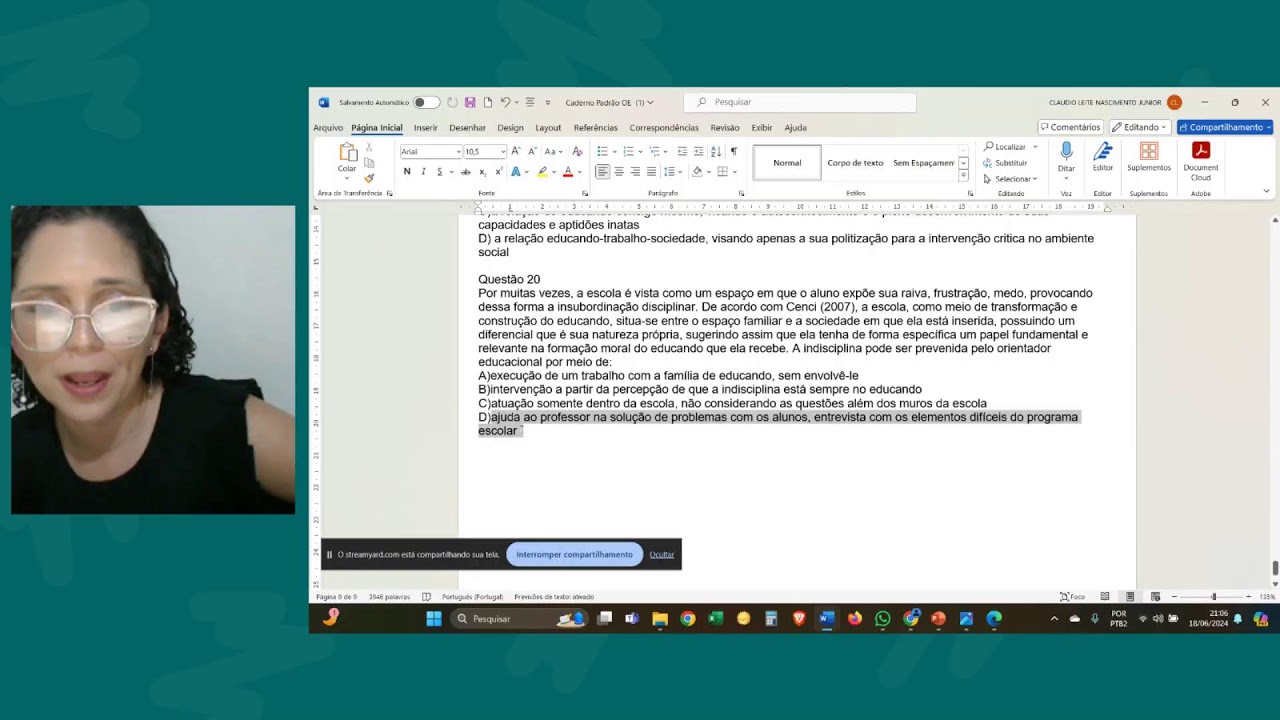Toggle show paragraph marks (¶)

point(734,151)
